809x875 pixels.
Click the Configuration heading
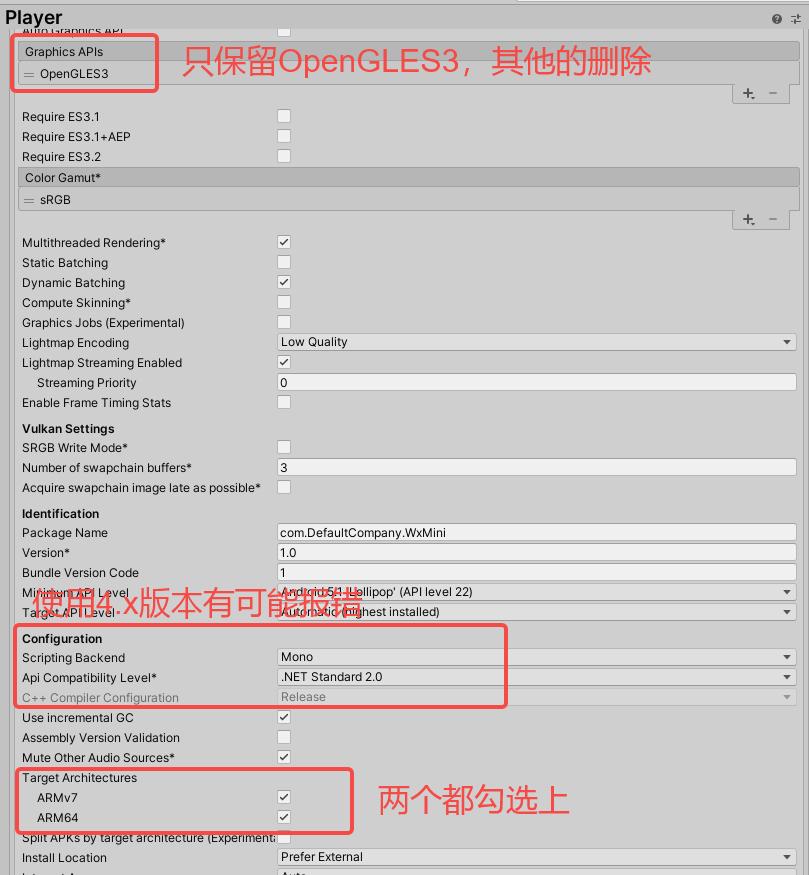coord(62,638)
